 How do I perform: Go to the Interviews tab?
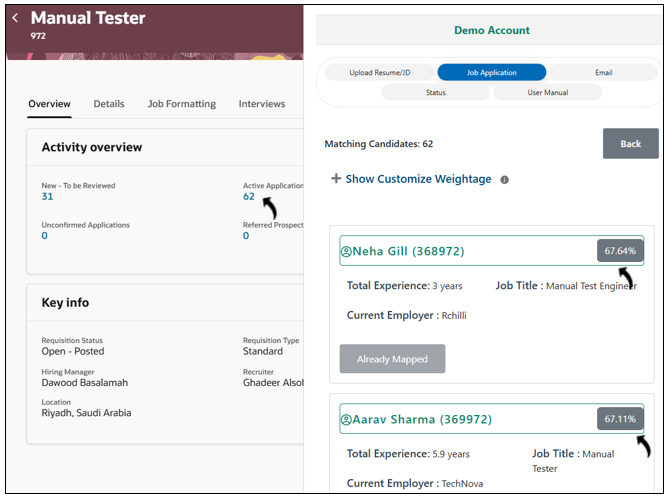[261, 104]
